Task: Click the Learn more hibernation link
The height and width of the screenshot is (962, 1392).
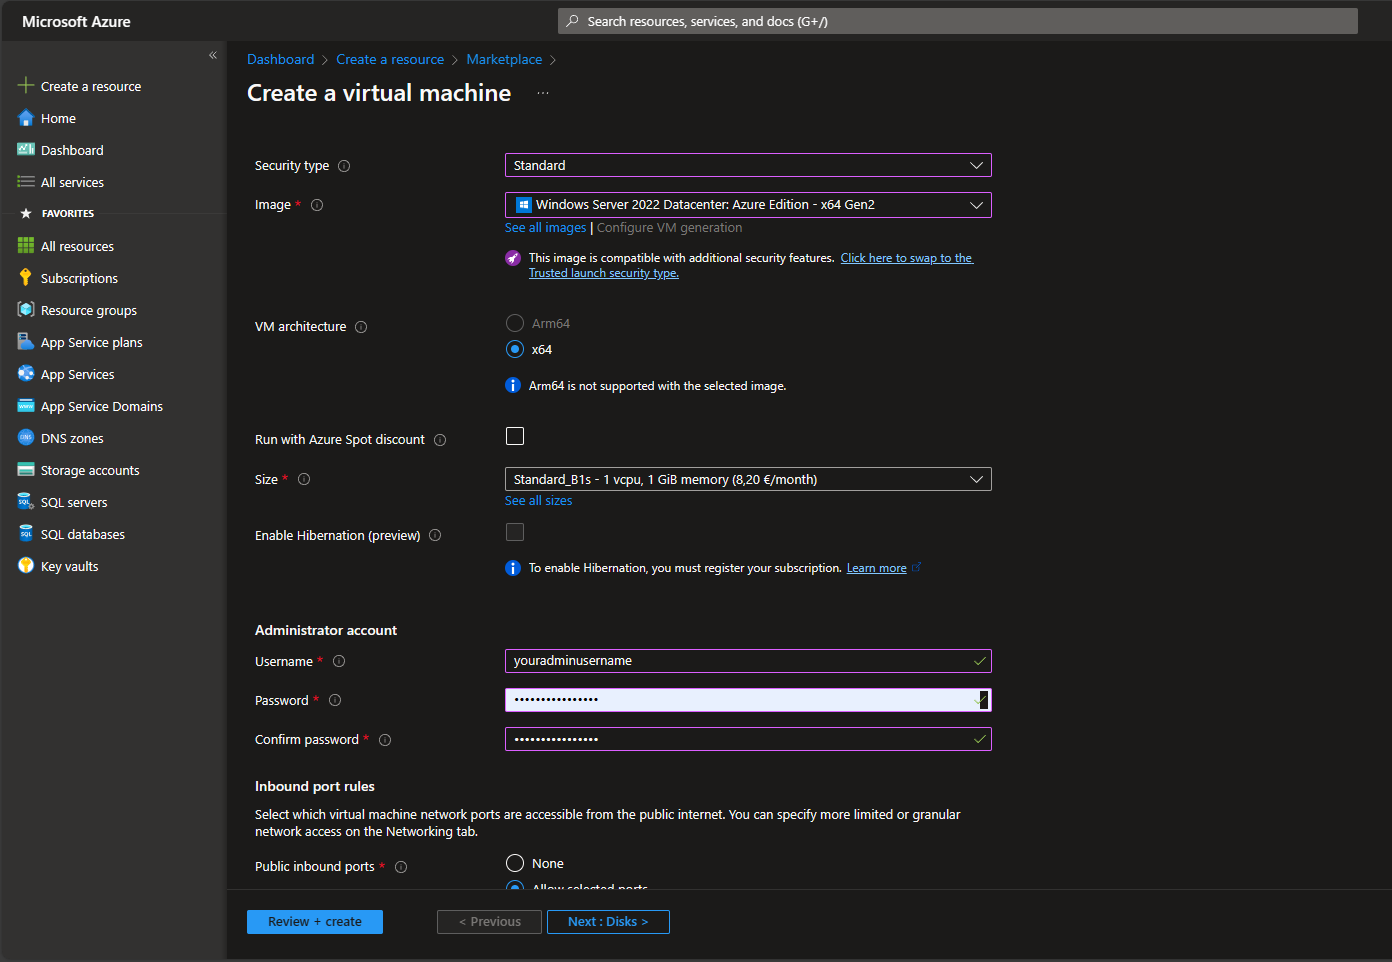Action: pos(877,568)
